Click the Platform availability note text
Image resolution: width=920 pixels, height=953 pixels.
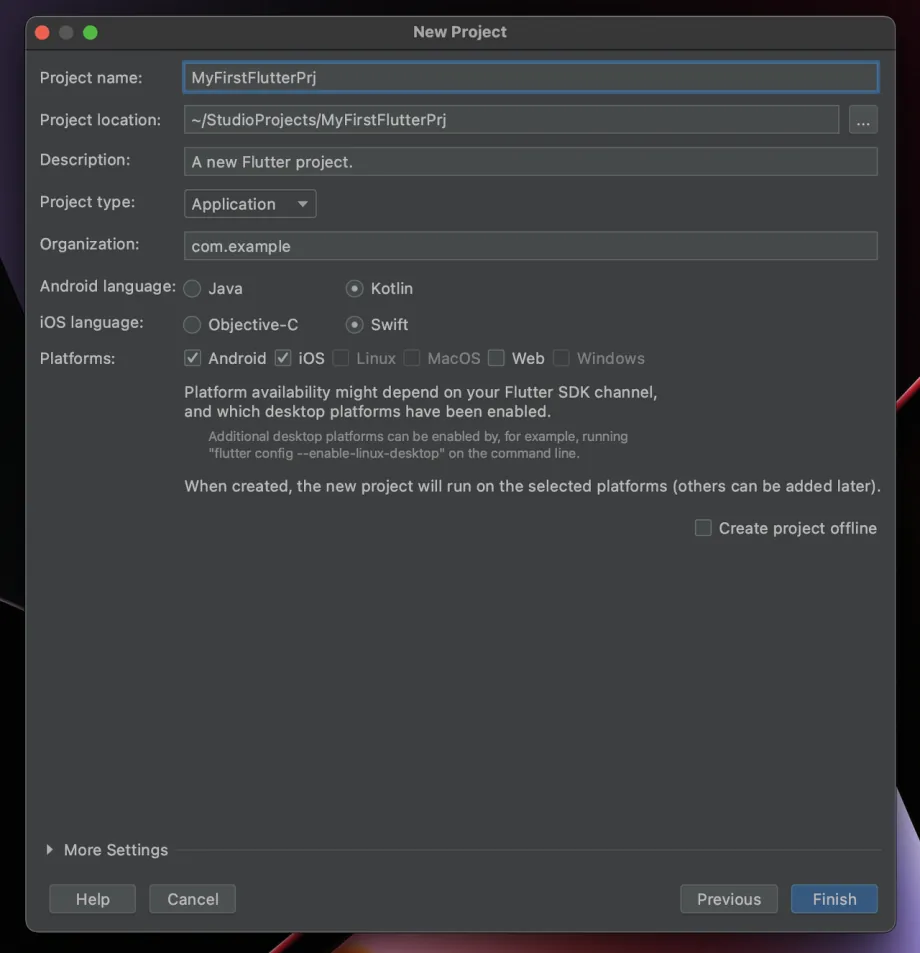[421, 402]
